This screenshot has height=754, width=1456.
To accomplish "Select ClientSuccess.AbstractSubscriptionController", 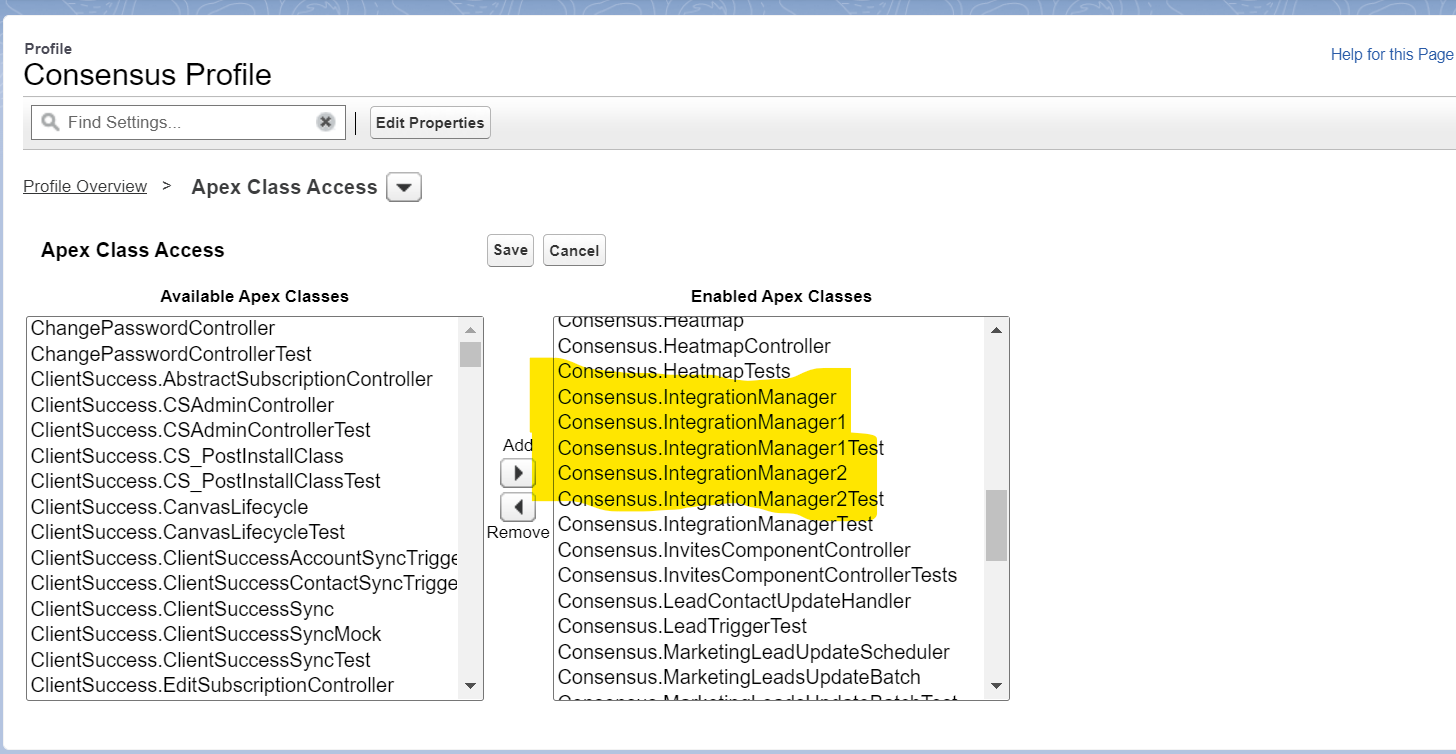I will [242, 379].
